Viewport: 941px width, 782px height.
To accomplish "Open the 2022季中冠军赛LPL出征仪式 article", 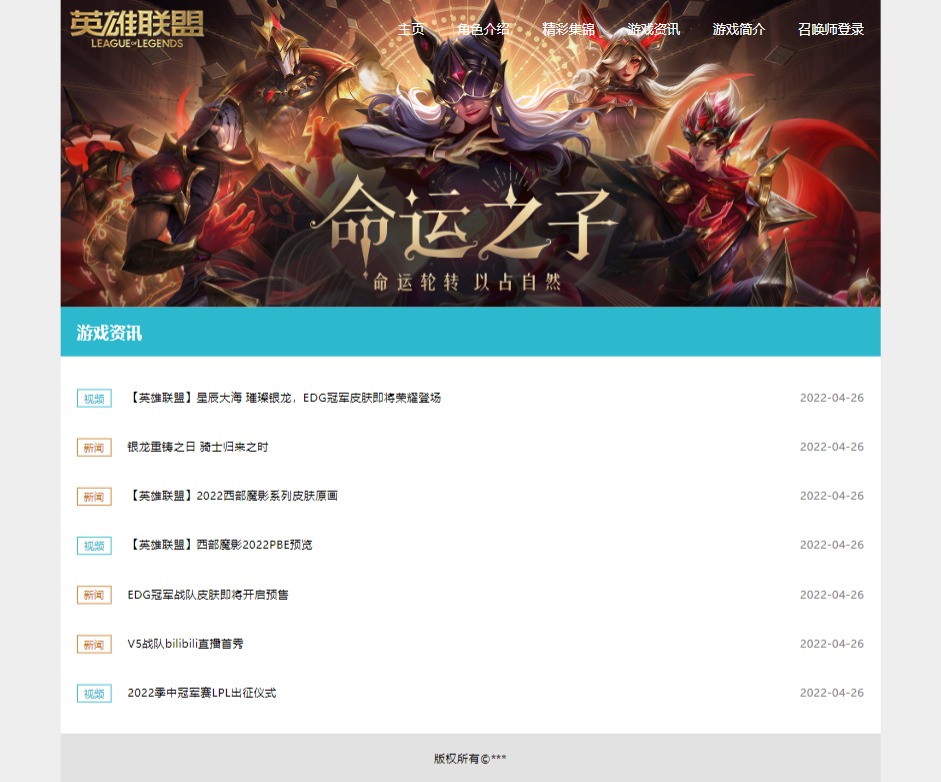I will point(202,693).
